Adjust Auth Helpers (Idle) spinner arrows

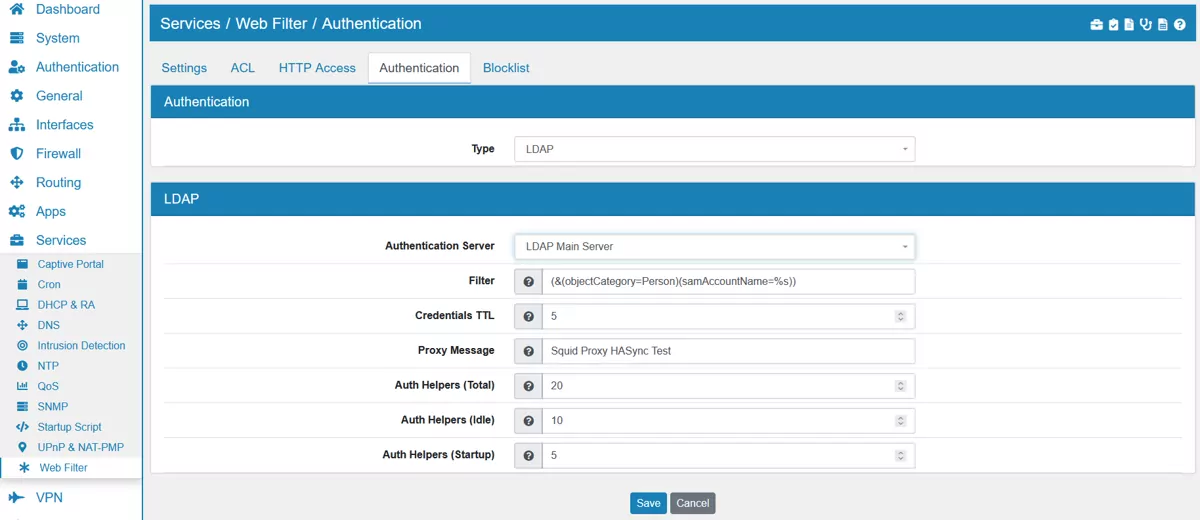900,421
